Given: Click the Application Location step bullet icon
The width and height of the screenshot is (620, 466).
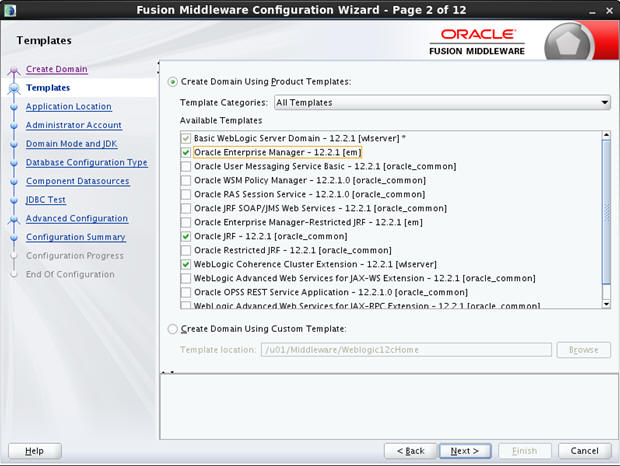Looking at the screenshot, I should [14, 107].
